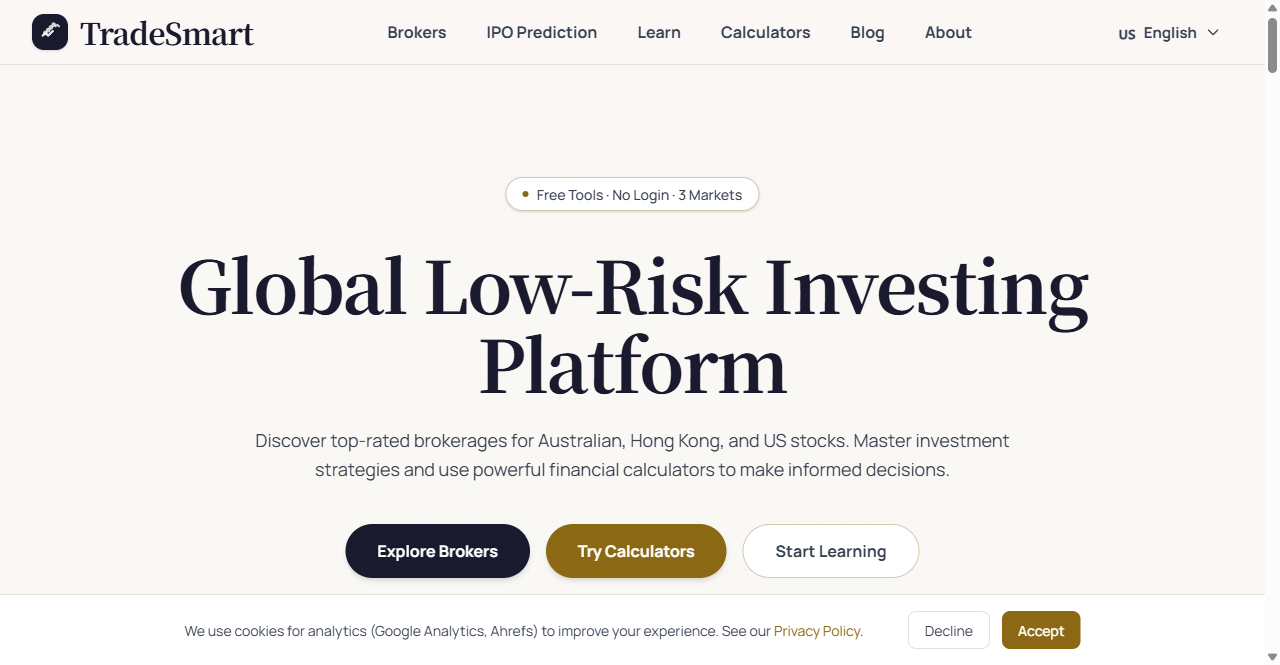Image resolution: width=1280 pixels, height=665 pixels.
Task: Click the US flag language indicator
Action: pos(1126,33)
